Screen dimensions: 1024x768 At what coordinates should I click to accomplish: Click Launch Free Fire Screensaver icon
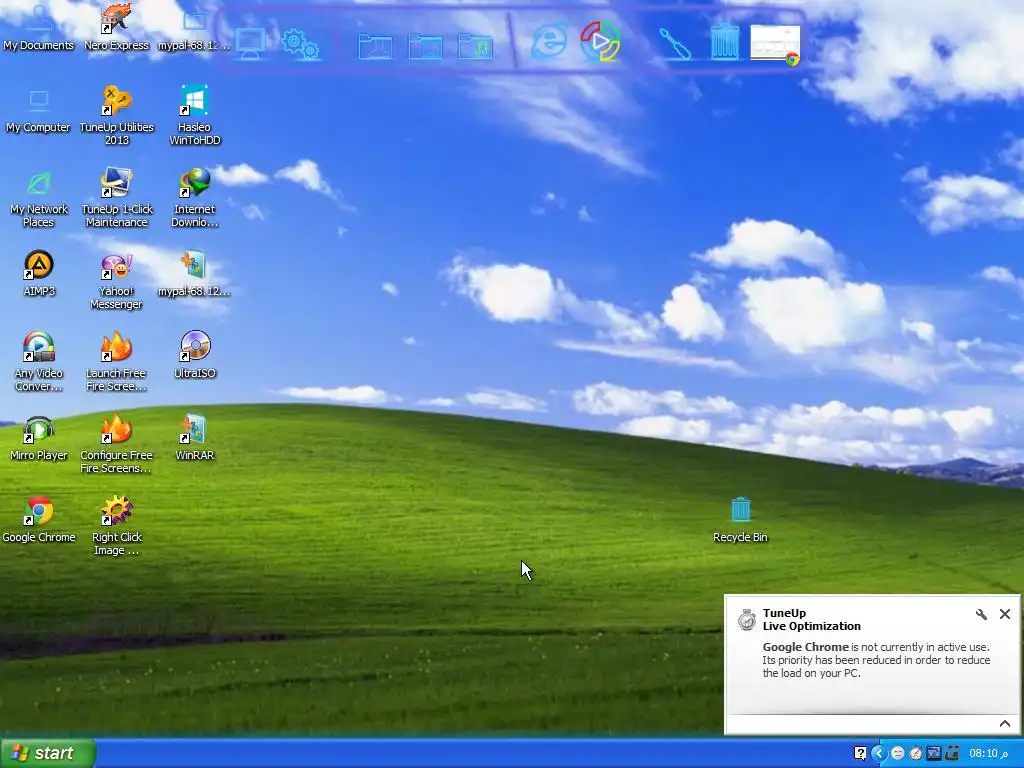(116, 362)
